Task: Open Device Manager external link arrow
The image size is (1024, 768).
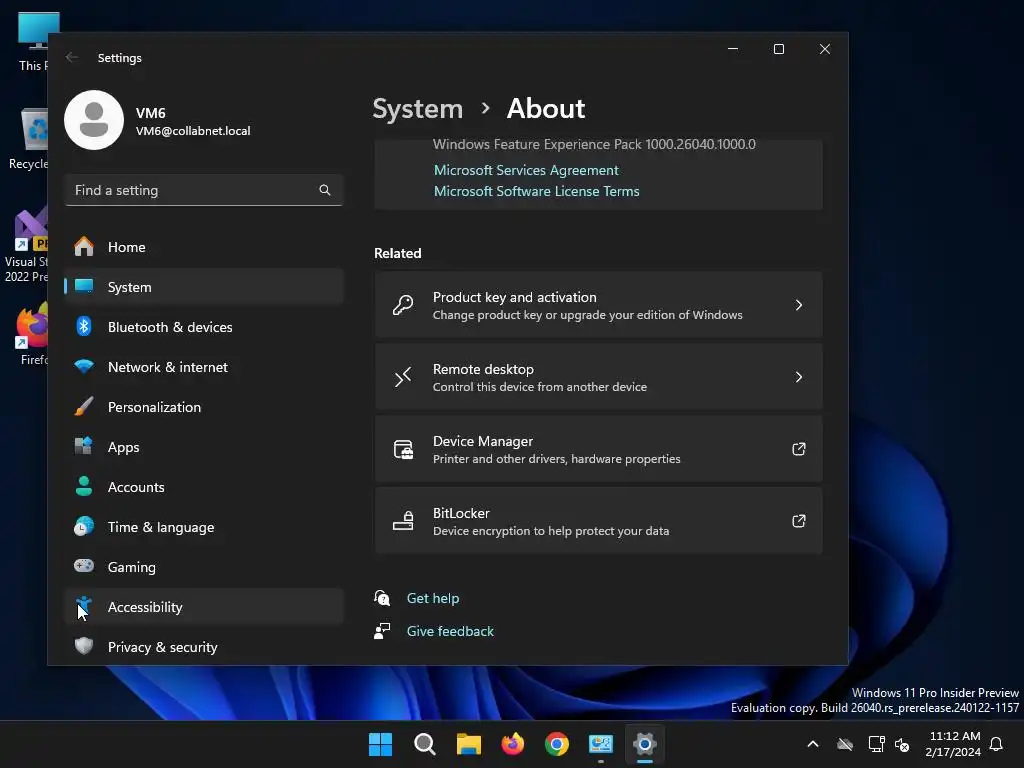Action: point(799,449)
